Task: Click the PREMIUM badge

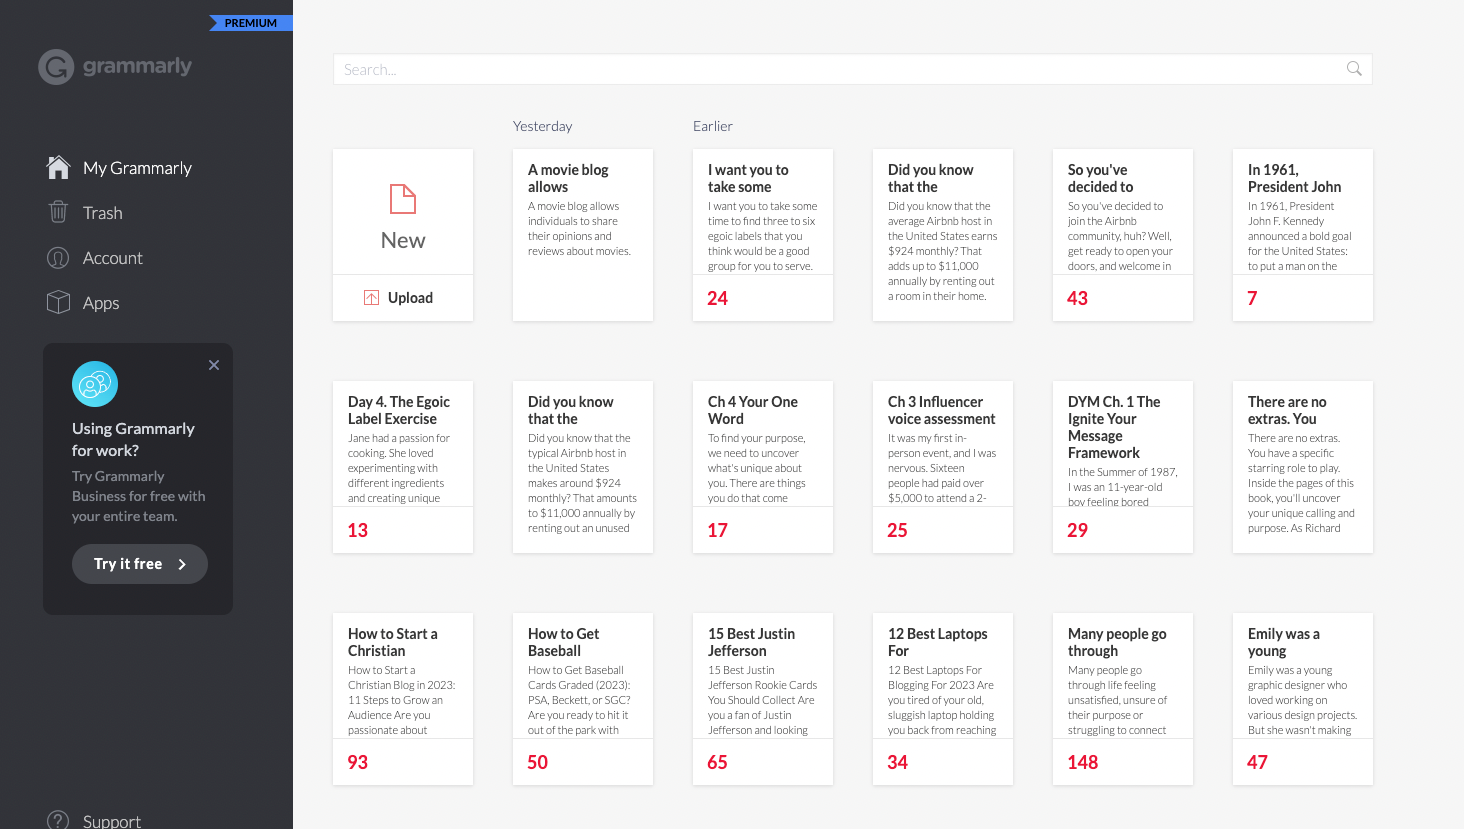Action: coord(250,23)
